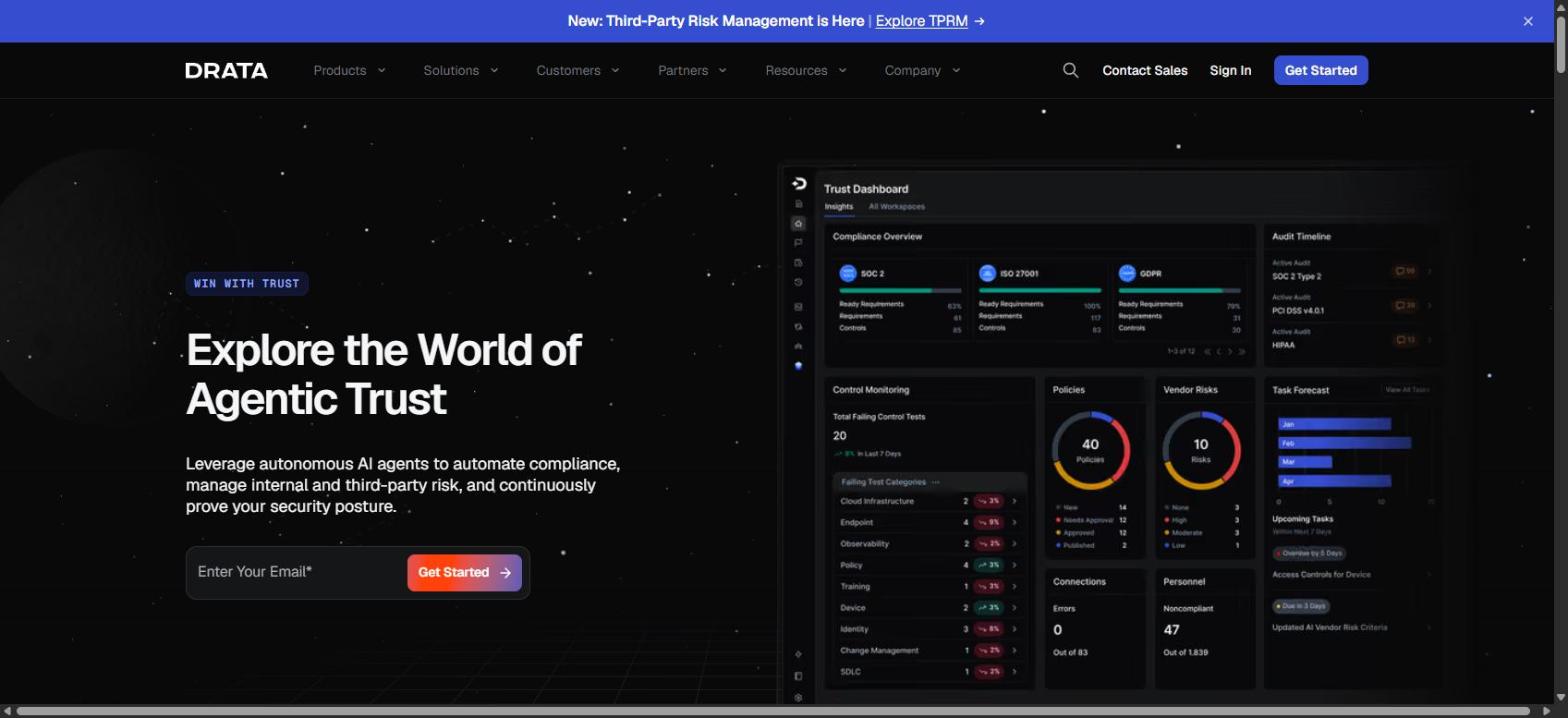1568x718 pixels.
Task: Expand the Products navigation dropdown
Action: point(349,70)
